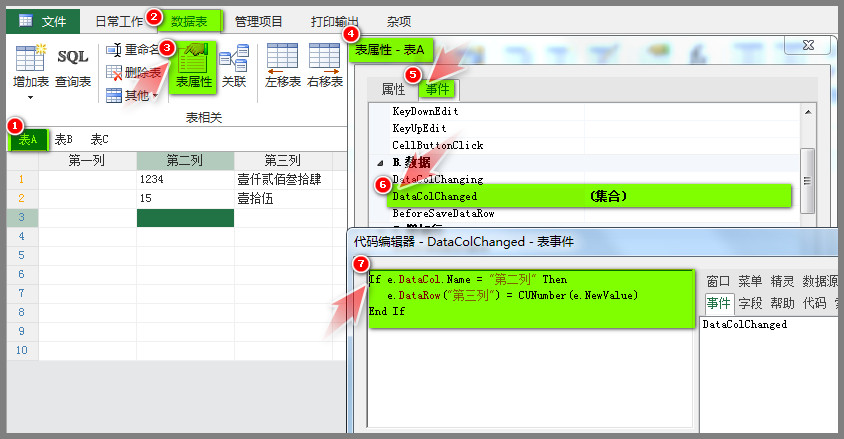This screenshot has width=844, height=439.
Task: Move table right with 右移表
Action: point(325,66)
